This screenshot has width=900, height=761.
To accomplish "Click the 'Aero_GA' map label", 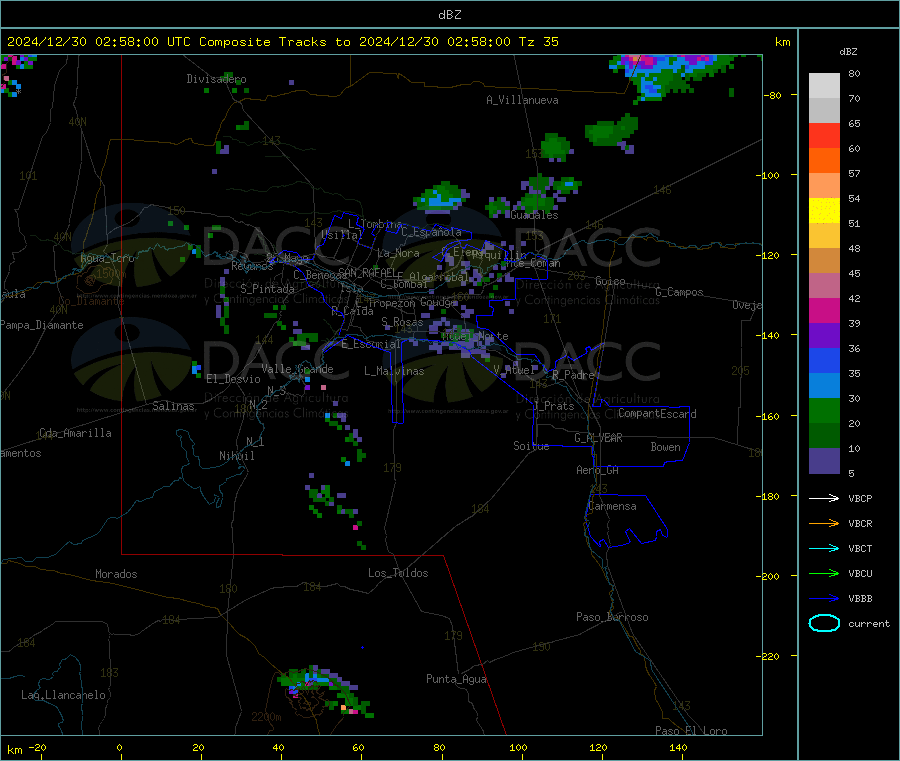I will [x=598, y=470].
